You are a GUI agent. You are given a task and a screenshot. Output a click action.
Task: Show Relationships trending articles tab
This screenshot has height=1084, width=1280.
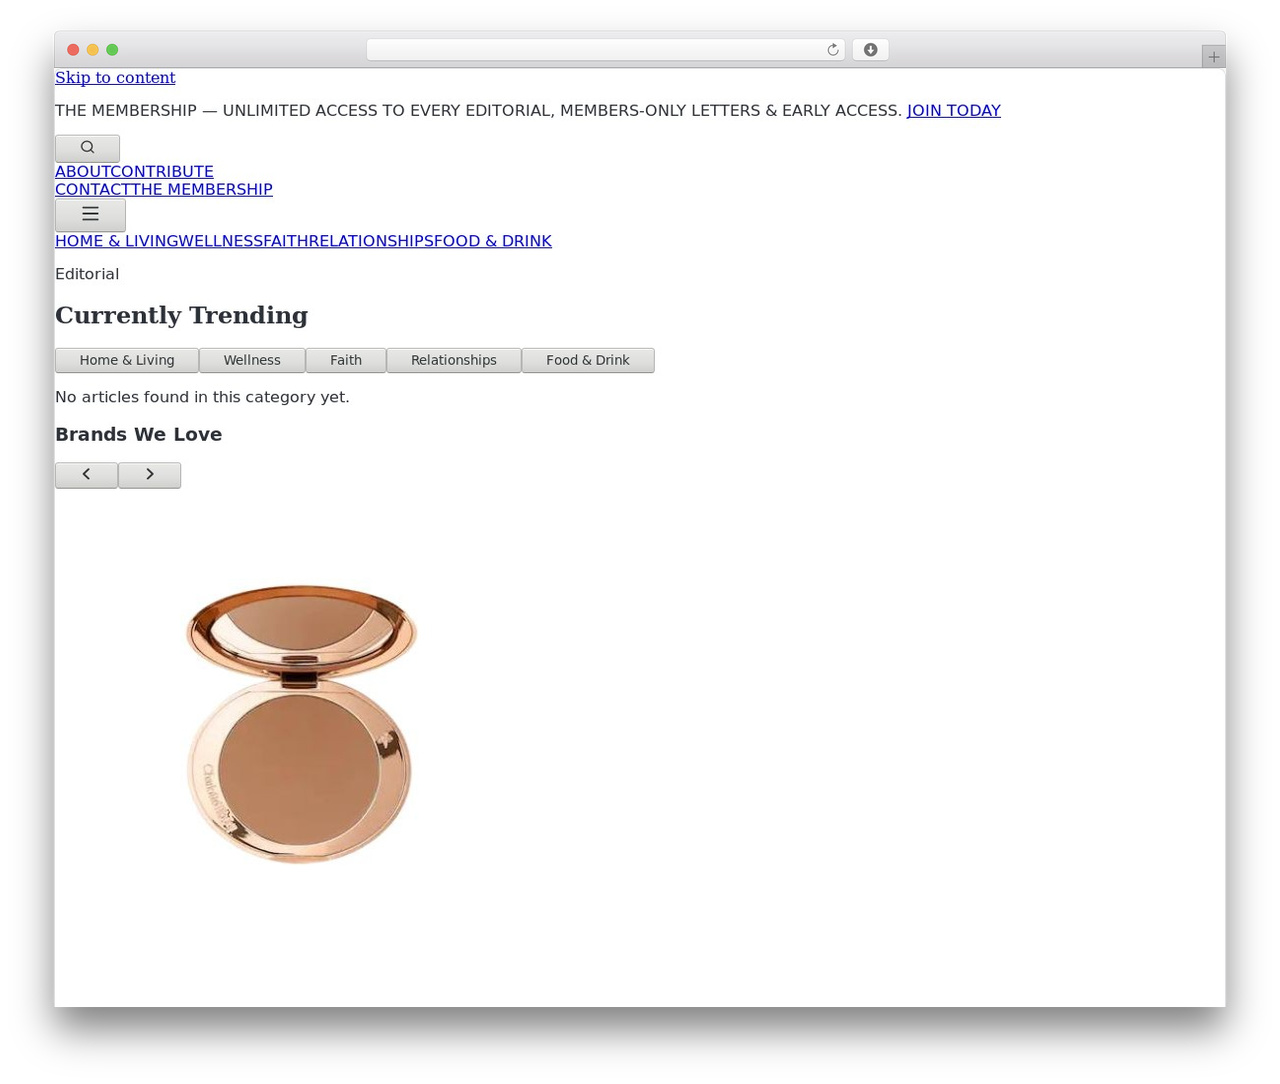(x=454, y=360)
